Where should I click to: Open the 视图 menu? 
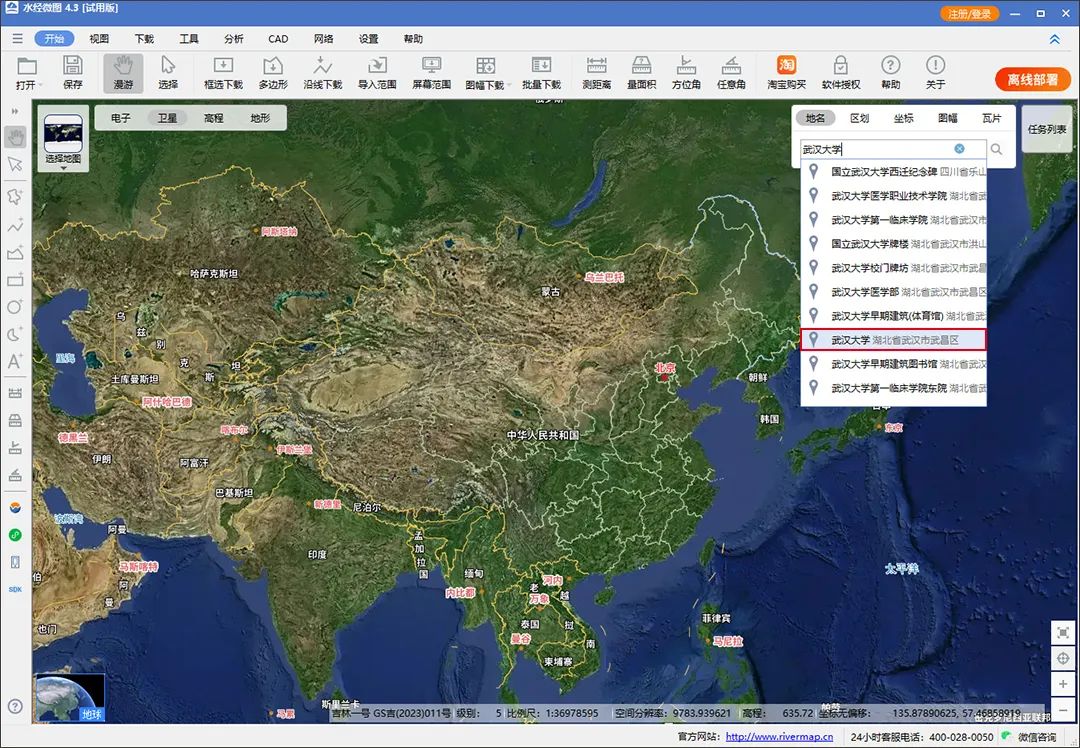[99, 39]
